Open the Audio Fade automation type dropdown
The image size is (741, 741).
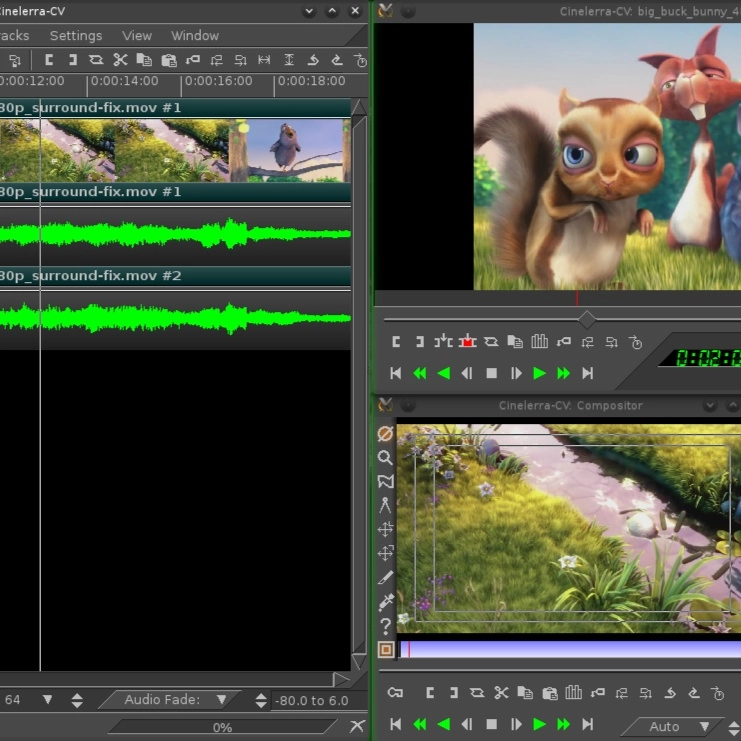pos(222,700)
